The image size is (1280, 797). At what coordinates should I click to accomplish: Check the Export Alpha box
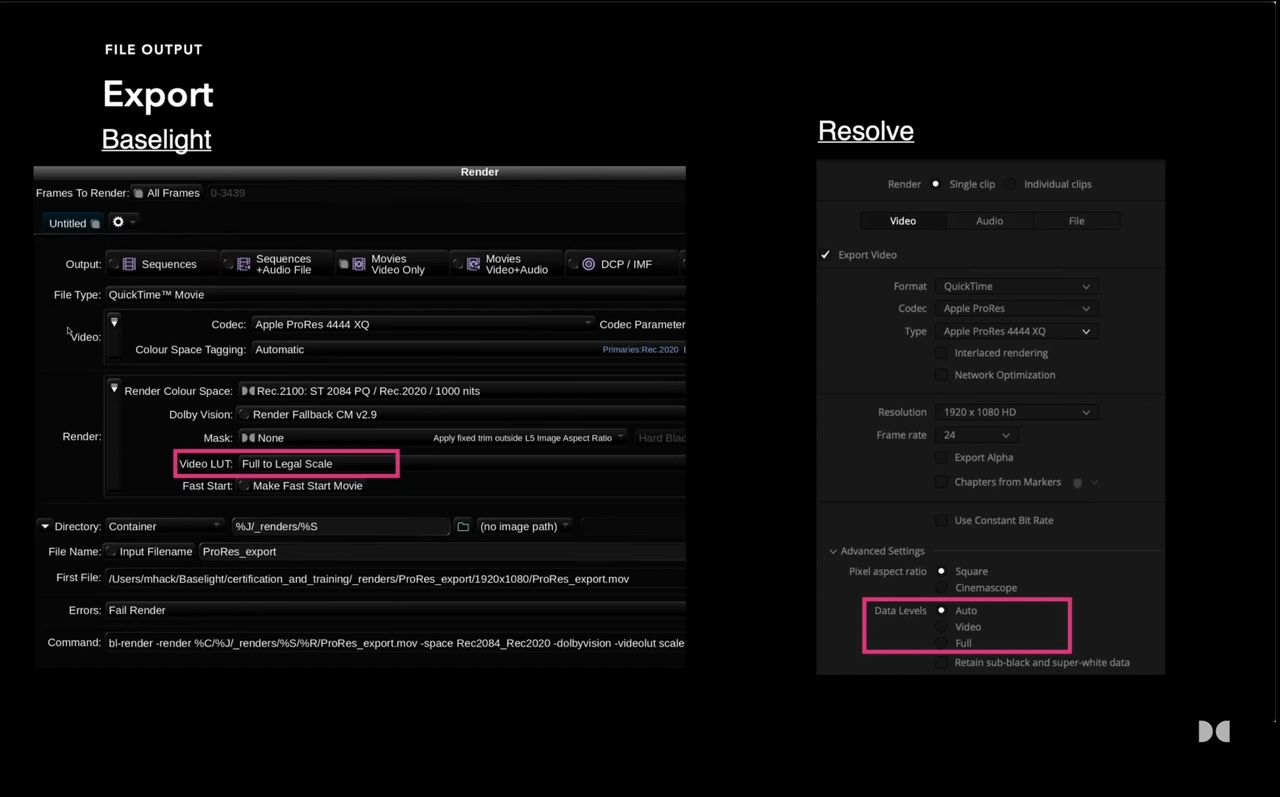pyautogui.click(x=941, y=457)
